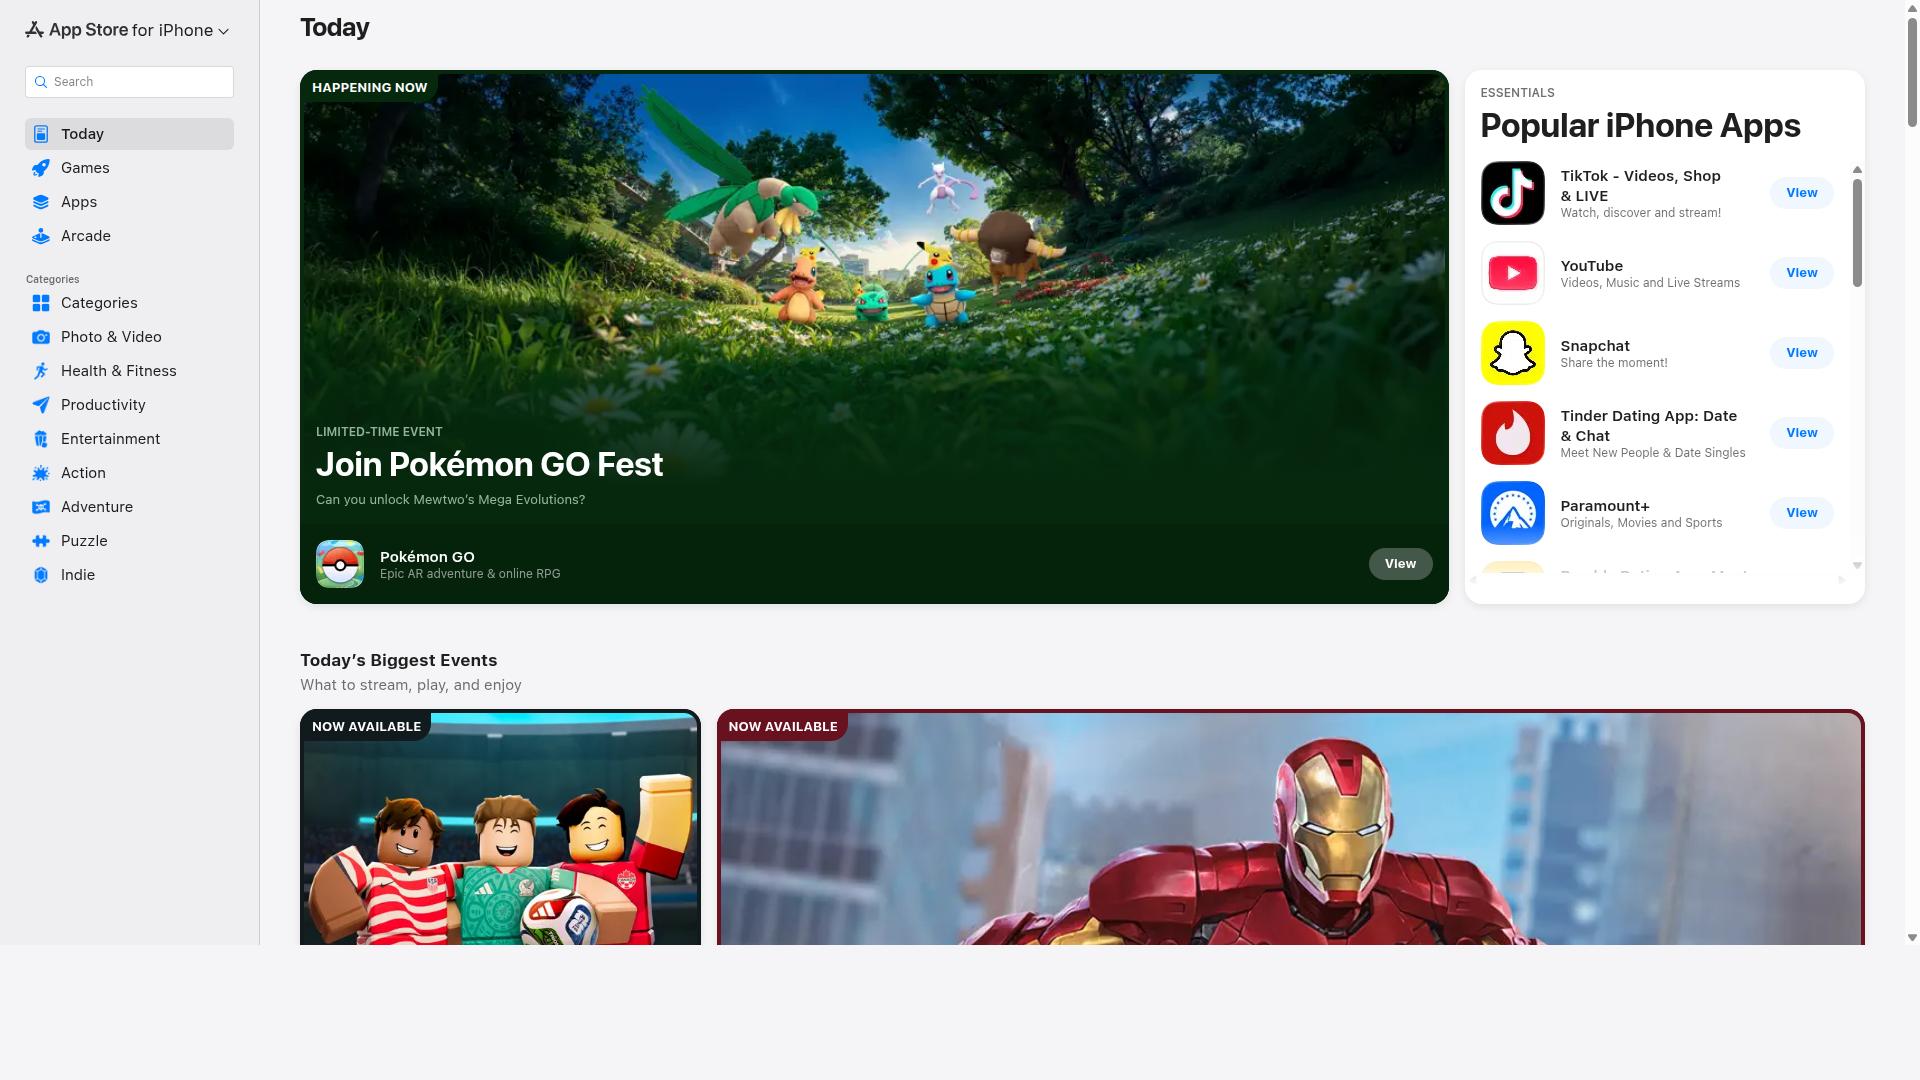Click the Tinder Dating App title text
The height and width of the screenshot is (1080, 1920).
1648,426
